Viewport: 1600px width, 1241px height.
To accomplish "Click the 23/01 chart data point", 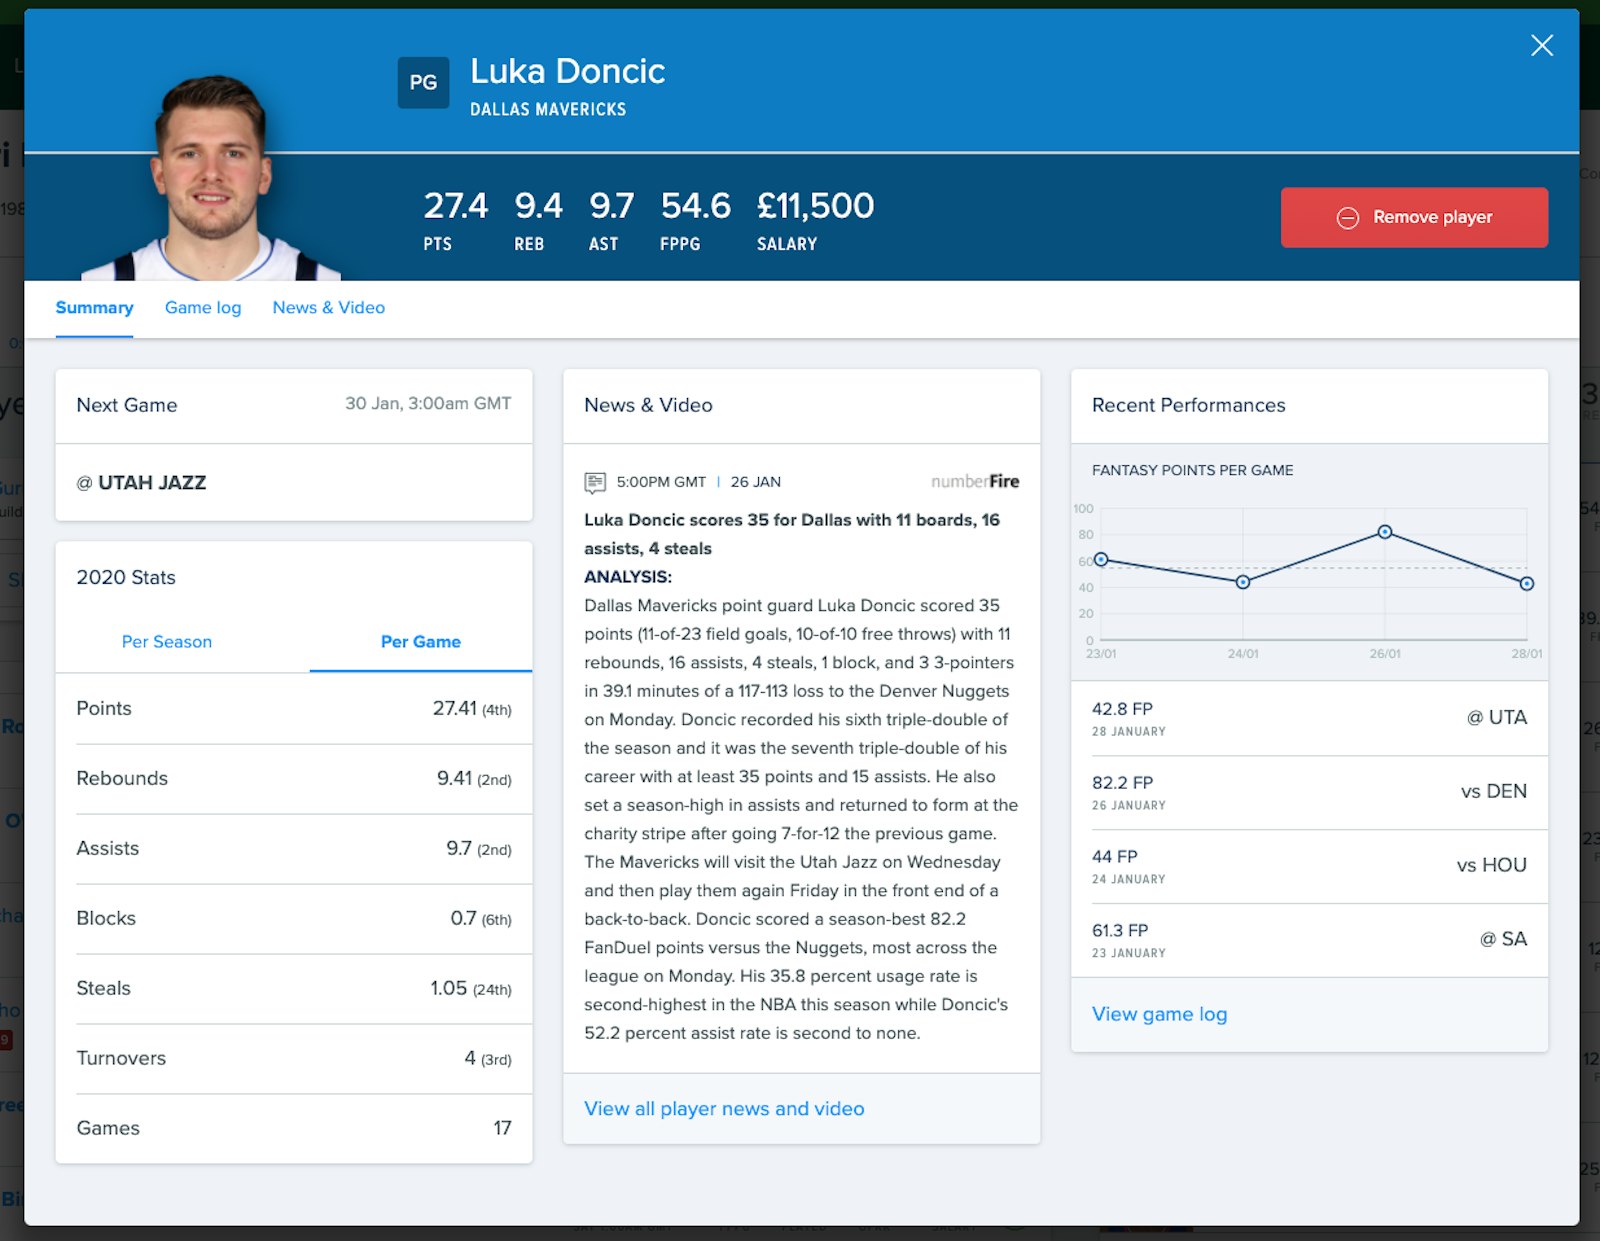I will click(1101, 560).
